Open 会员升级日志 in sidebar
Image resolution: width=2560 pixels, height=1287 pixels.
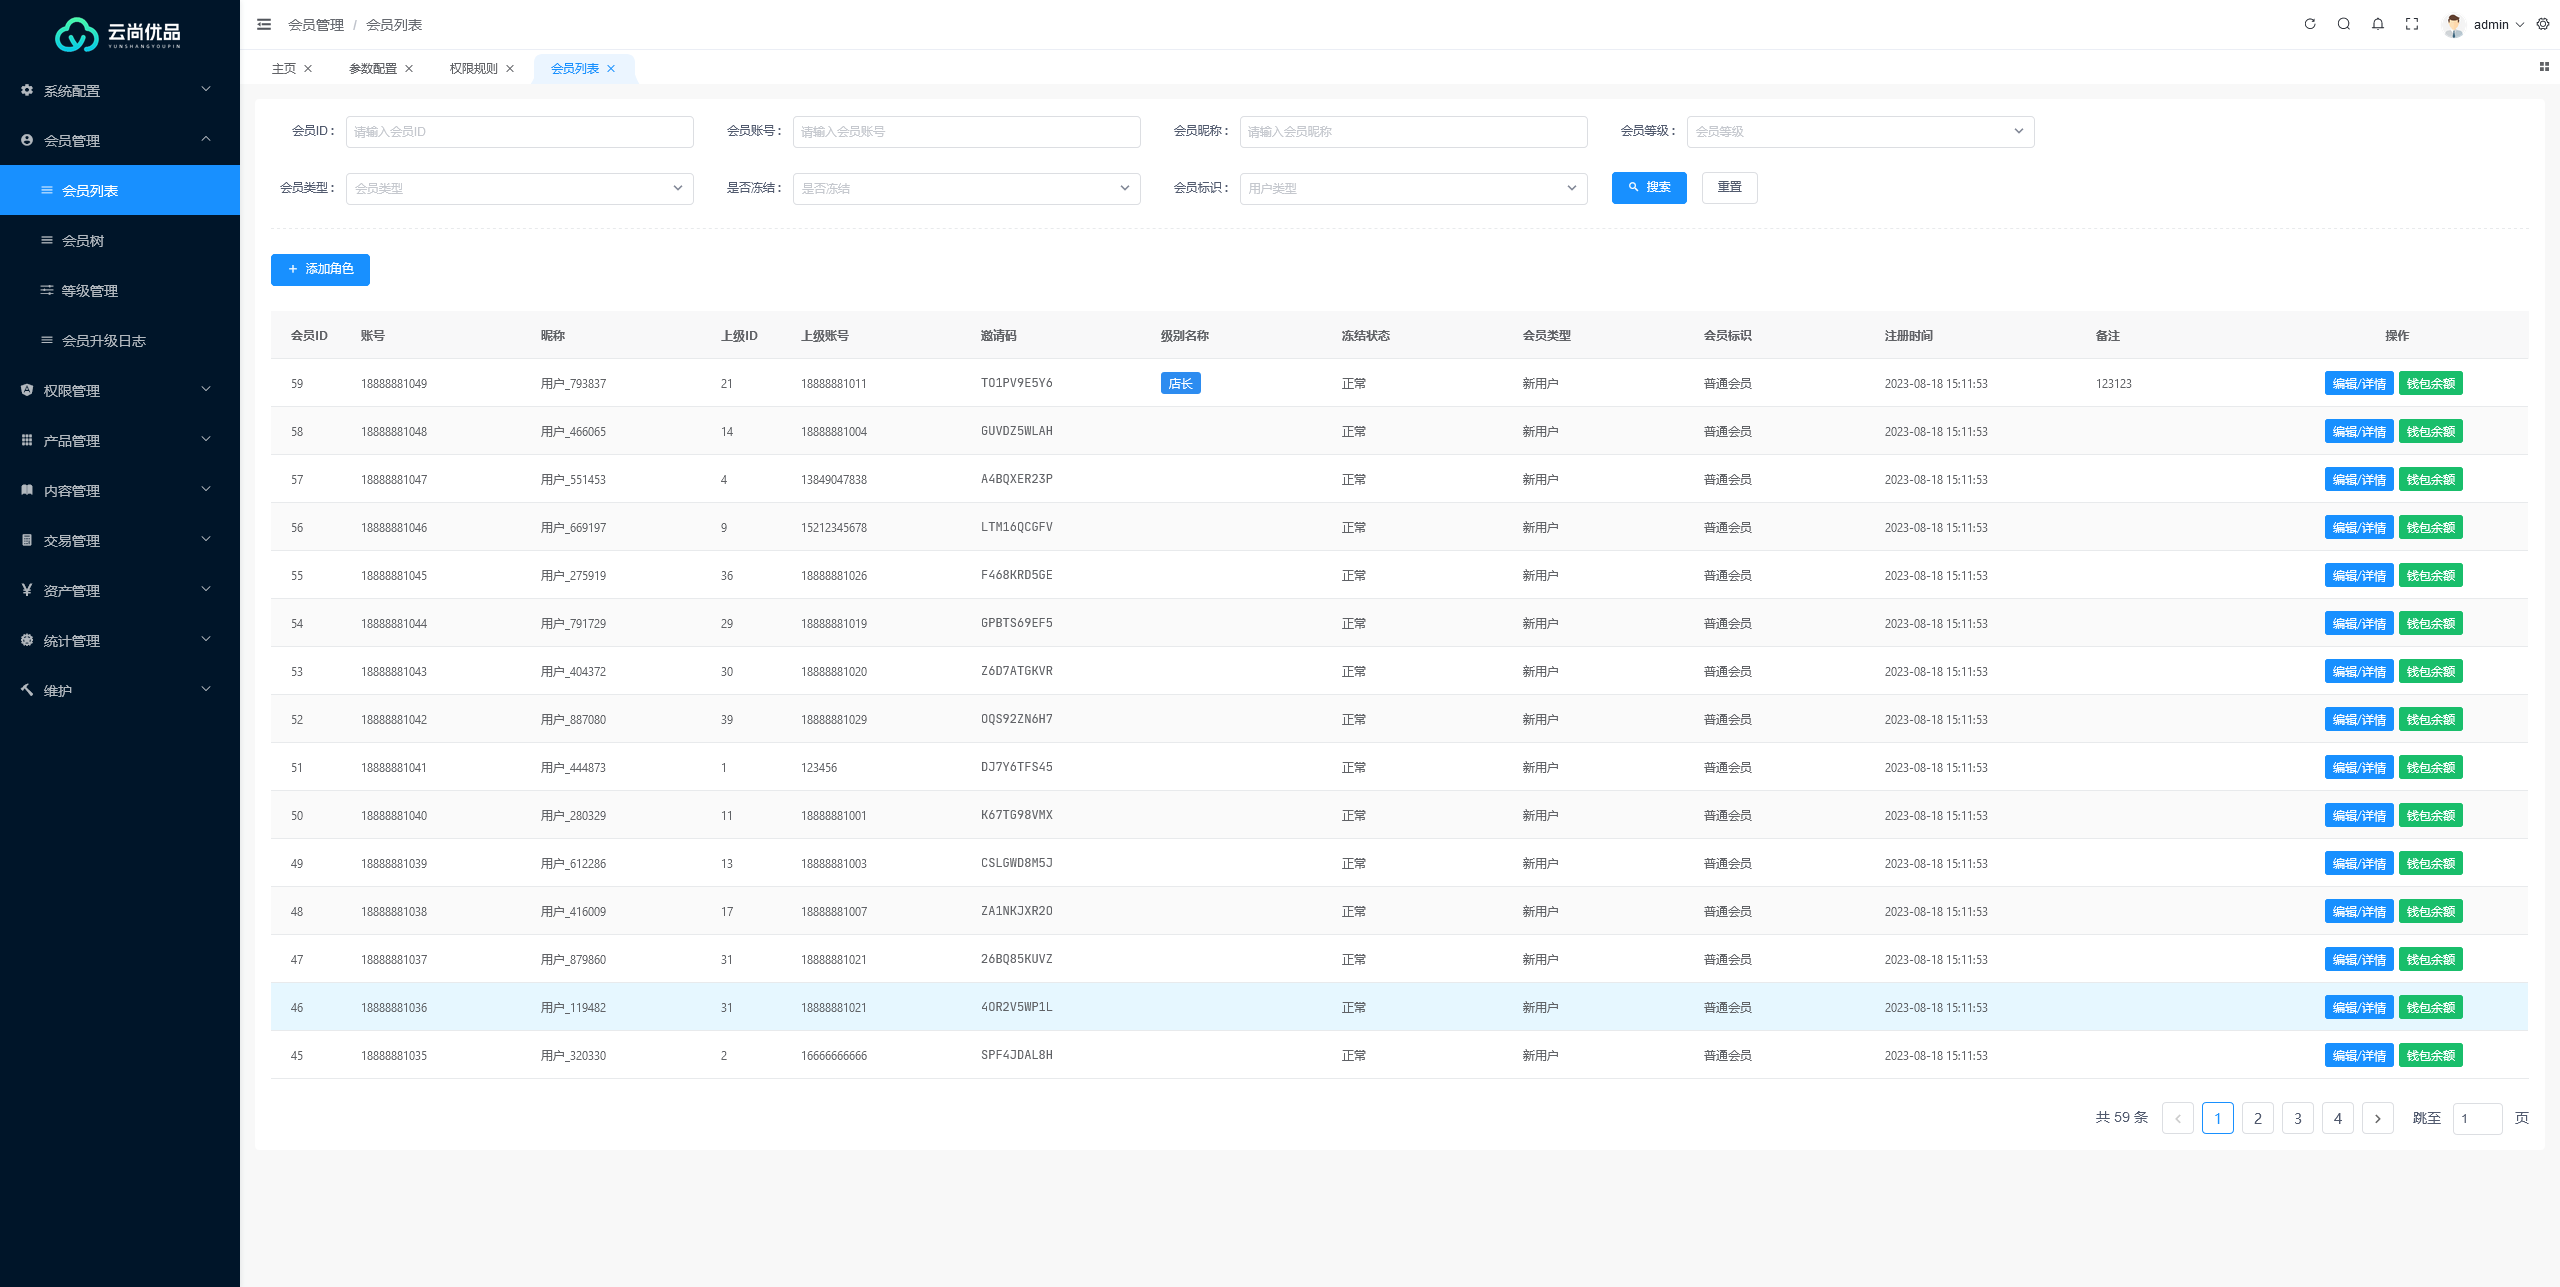click(x=120, y=340)
